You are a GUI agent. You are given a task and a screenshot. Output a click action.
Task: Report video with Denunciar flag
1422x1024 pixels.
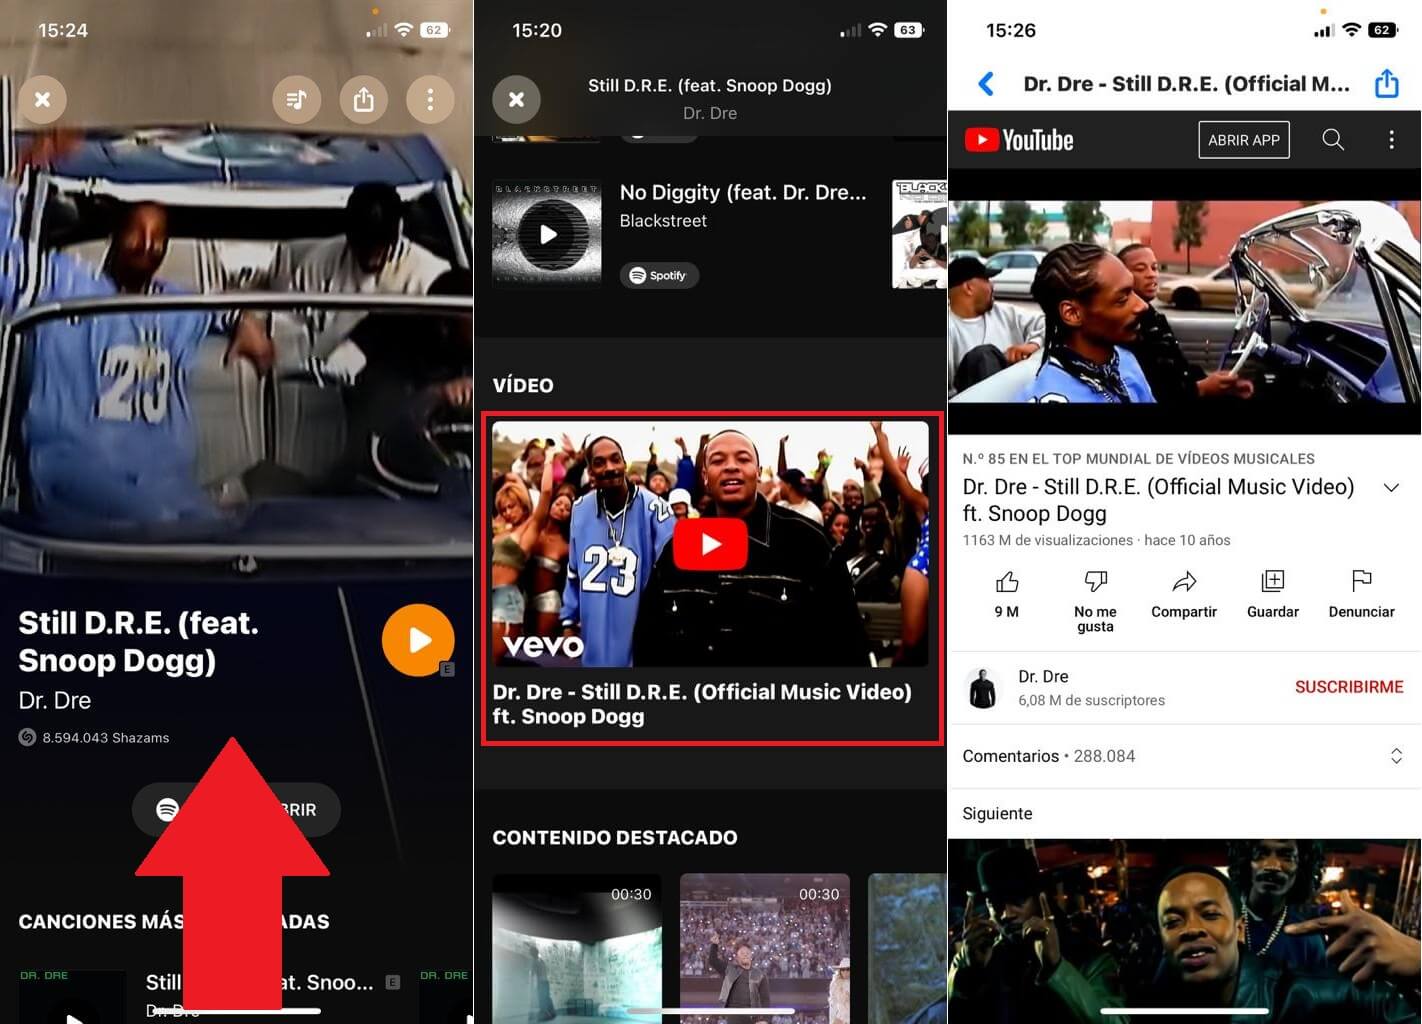pos(1361,581)
